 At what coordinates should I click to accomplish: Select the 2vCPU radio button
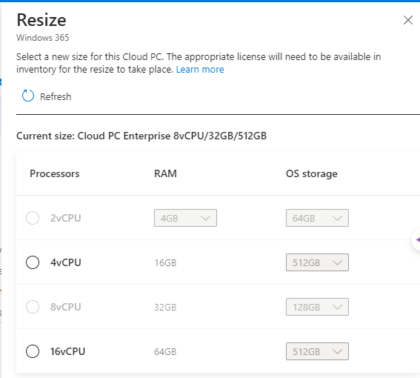(33, 218)
